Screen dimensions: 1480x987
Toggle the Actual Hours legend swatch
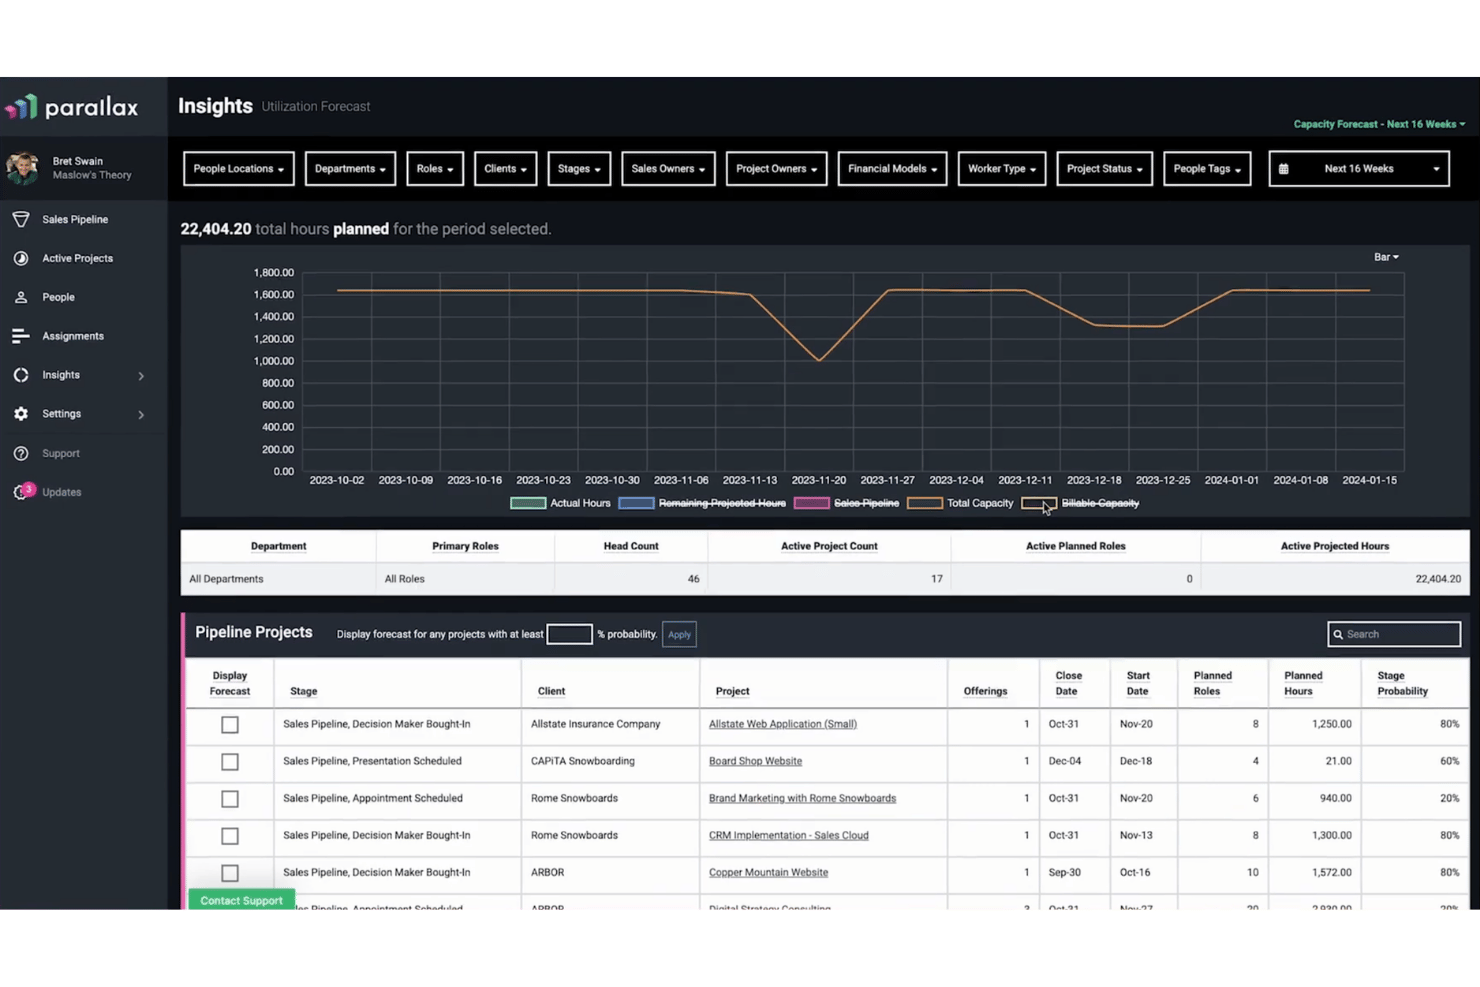tap(528, 503)
